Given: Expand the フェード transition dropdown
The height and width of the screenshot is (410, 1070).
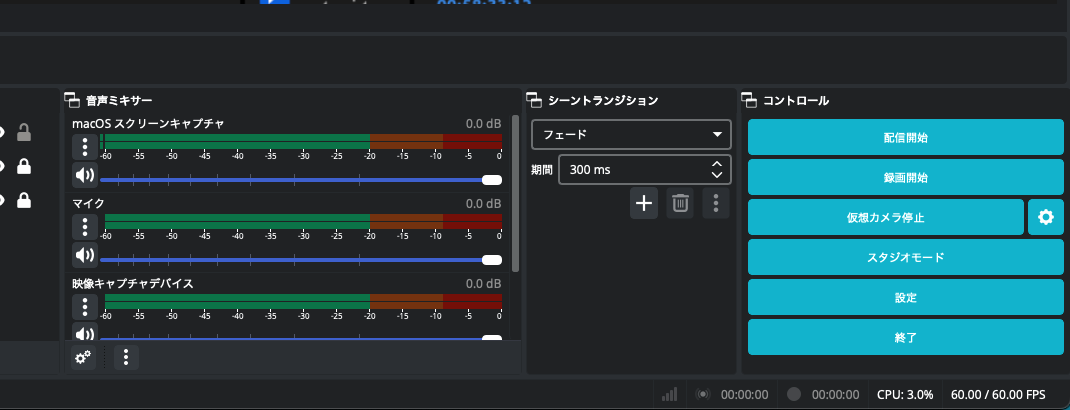Looking at the screenshot, I should click(x=631, y=134).
